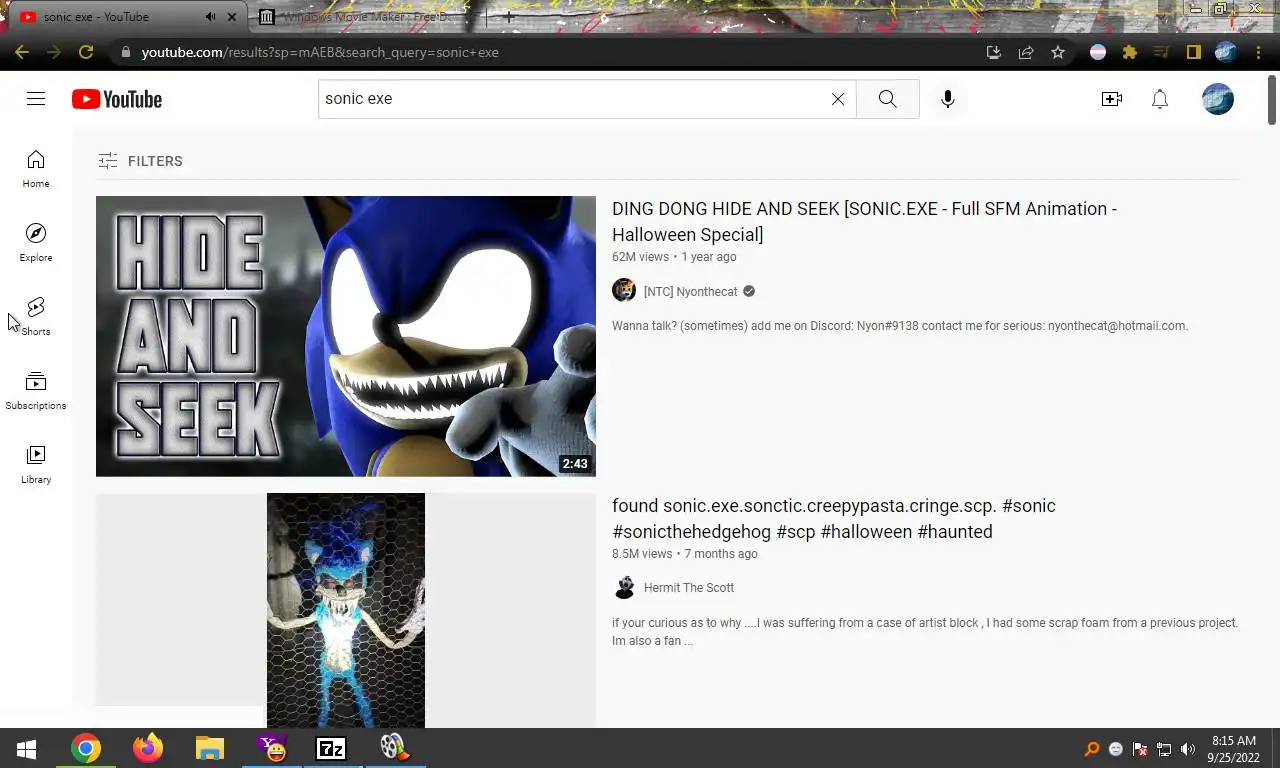Screen dimensions: 1280x768
Task: Open a new browser tab
Action: pos(508,17)
